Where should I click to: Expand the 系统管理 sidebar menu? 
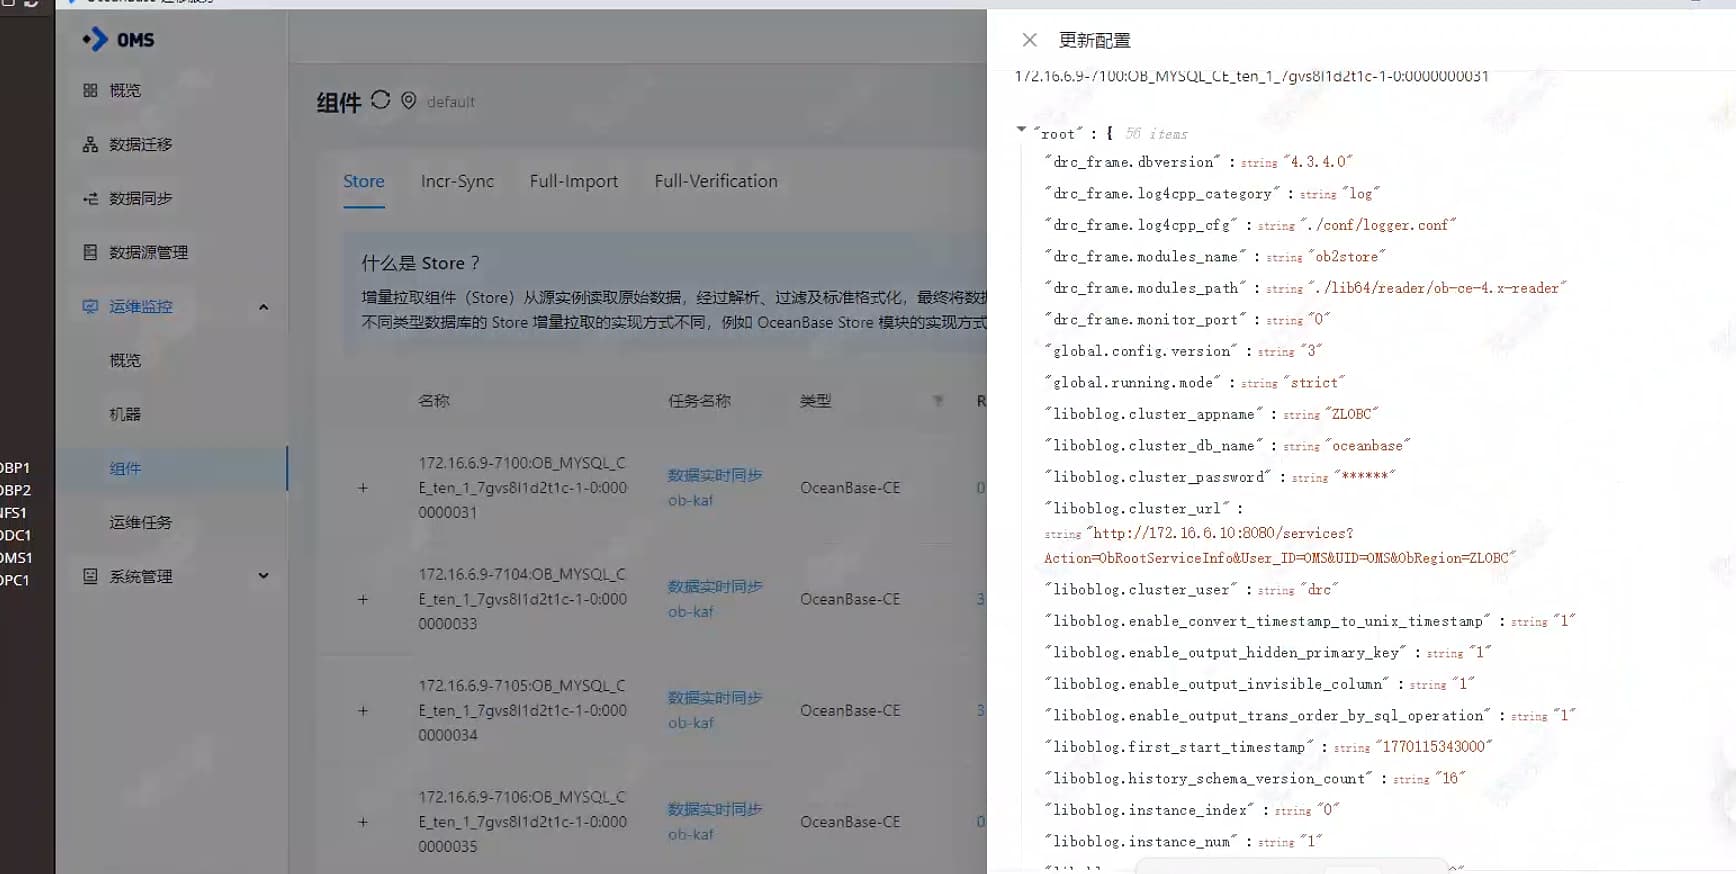coord(263,576)
